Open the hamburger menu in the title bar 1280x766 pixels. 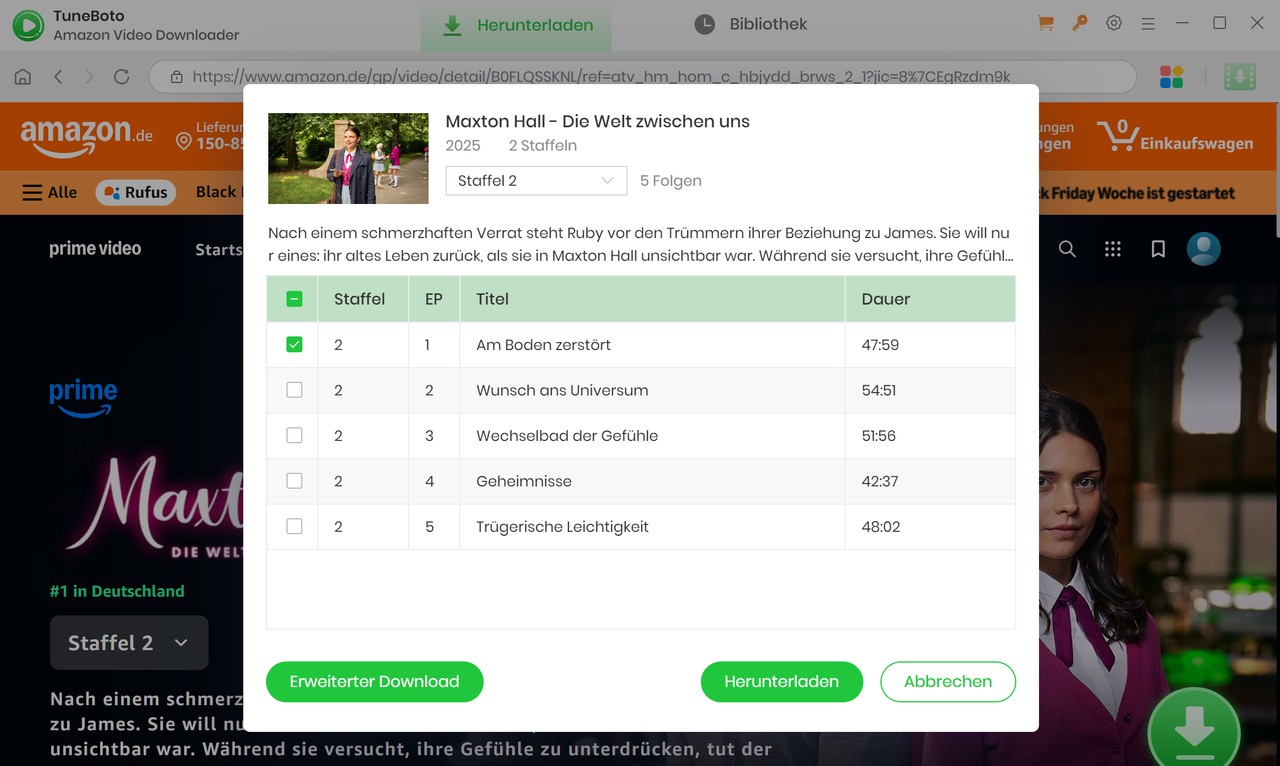(1145, 22)
